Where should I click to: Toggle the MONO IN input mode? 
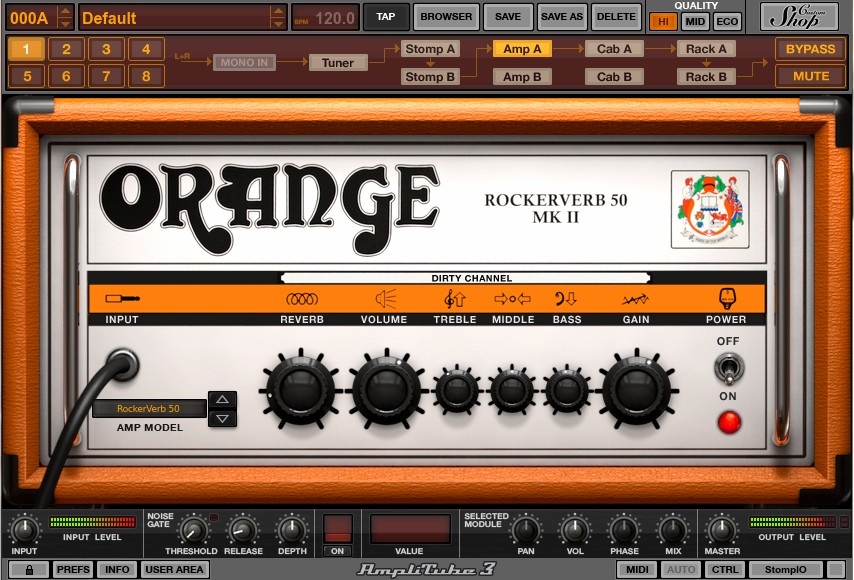244,63
